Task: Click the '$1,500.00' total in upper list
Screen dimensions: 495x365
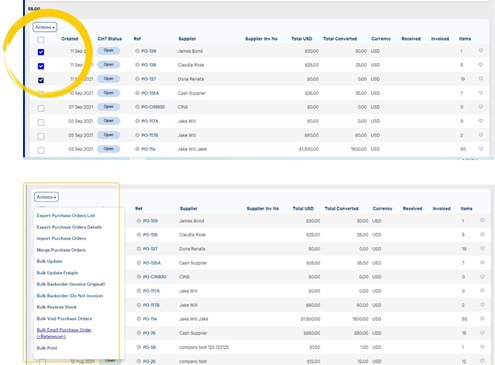Action: coord(309,149)
